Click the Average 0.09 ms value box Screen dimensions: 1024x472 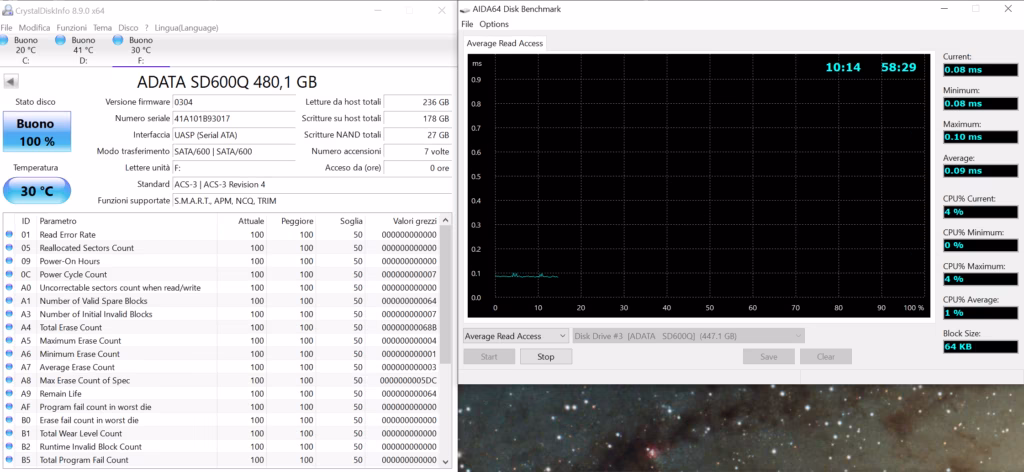coord(980,171)
